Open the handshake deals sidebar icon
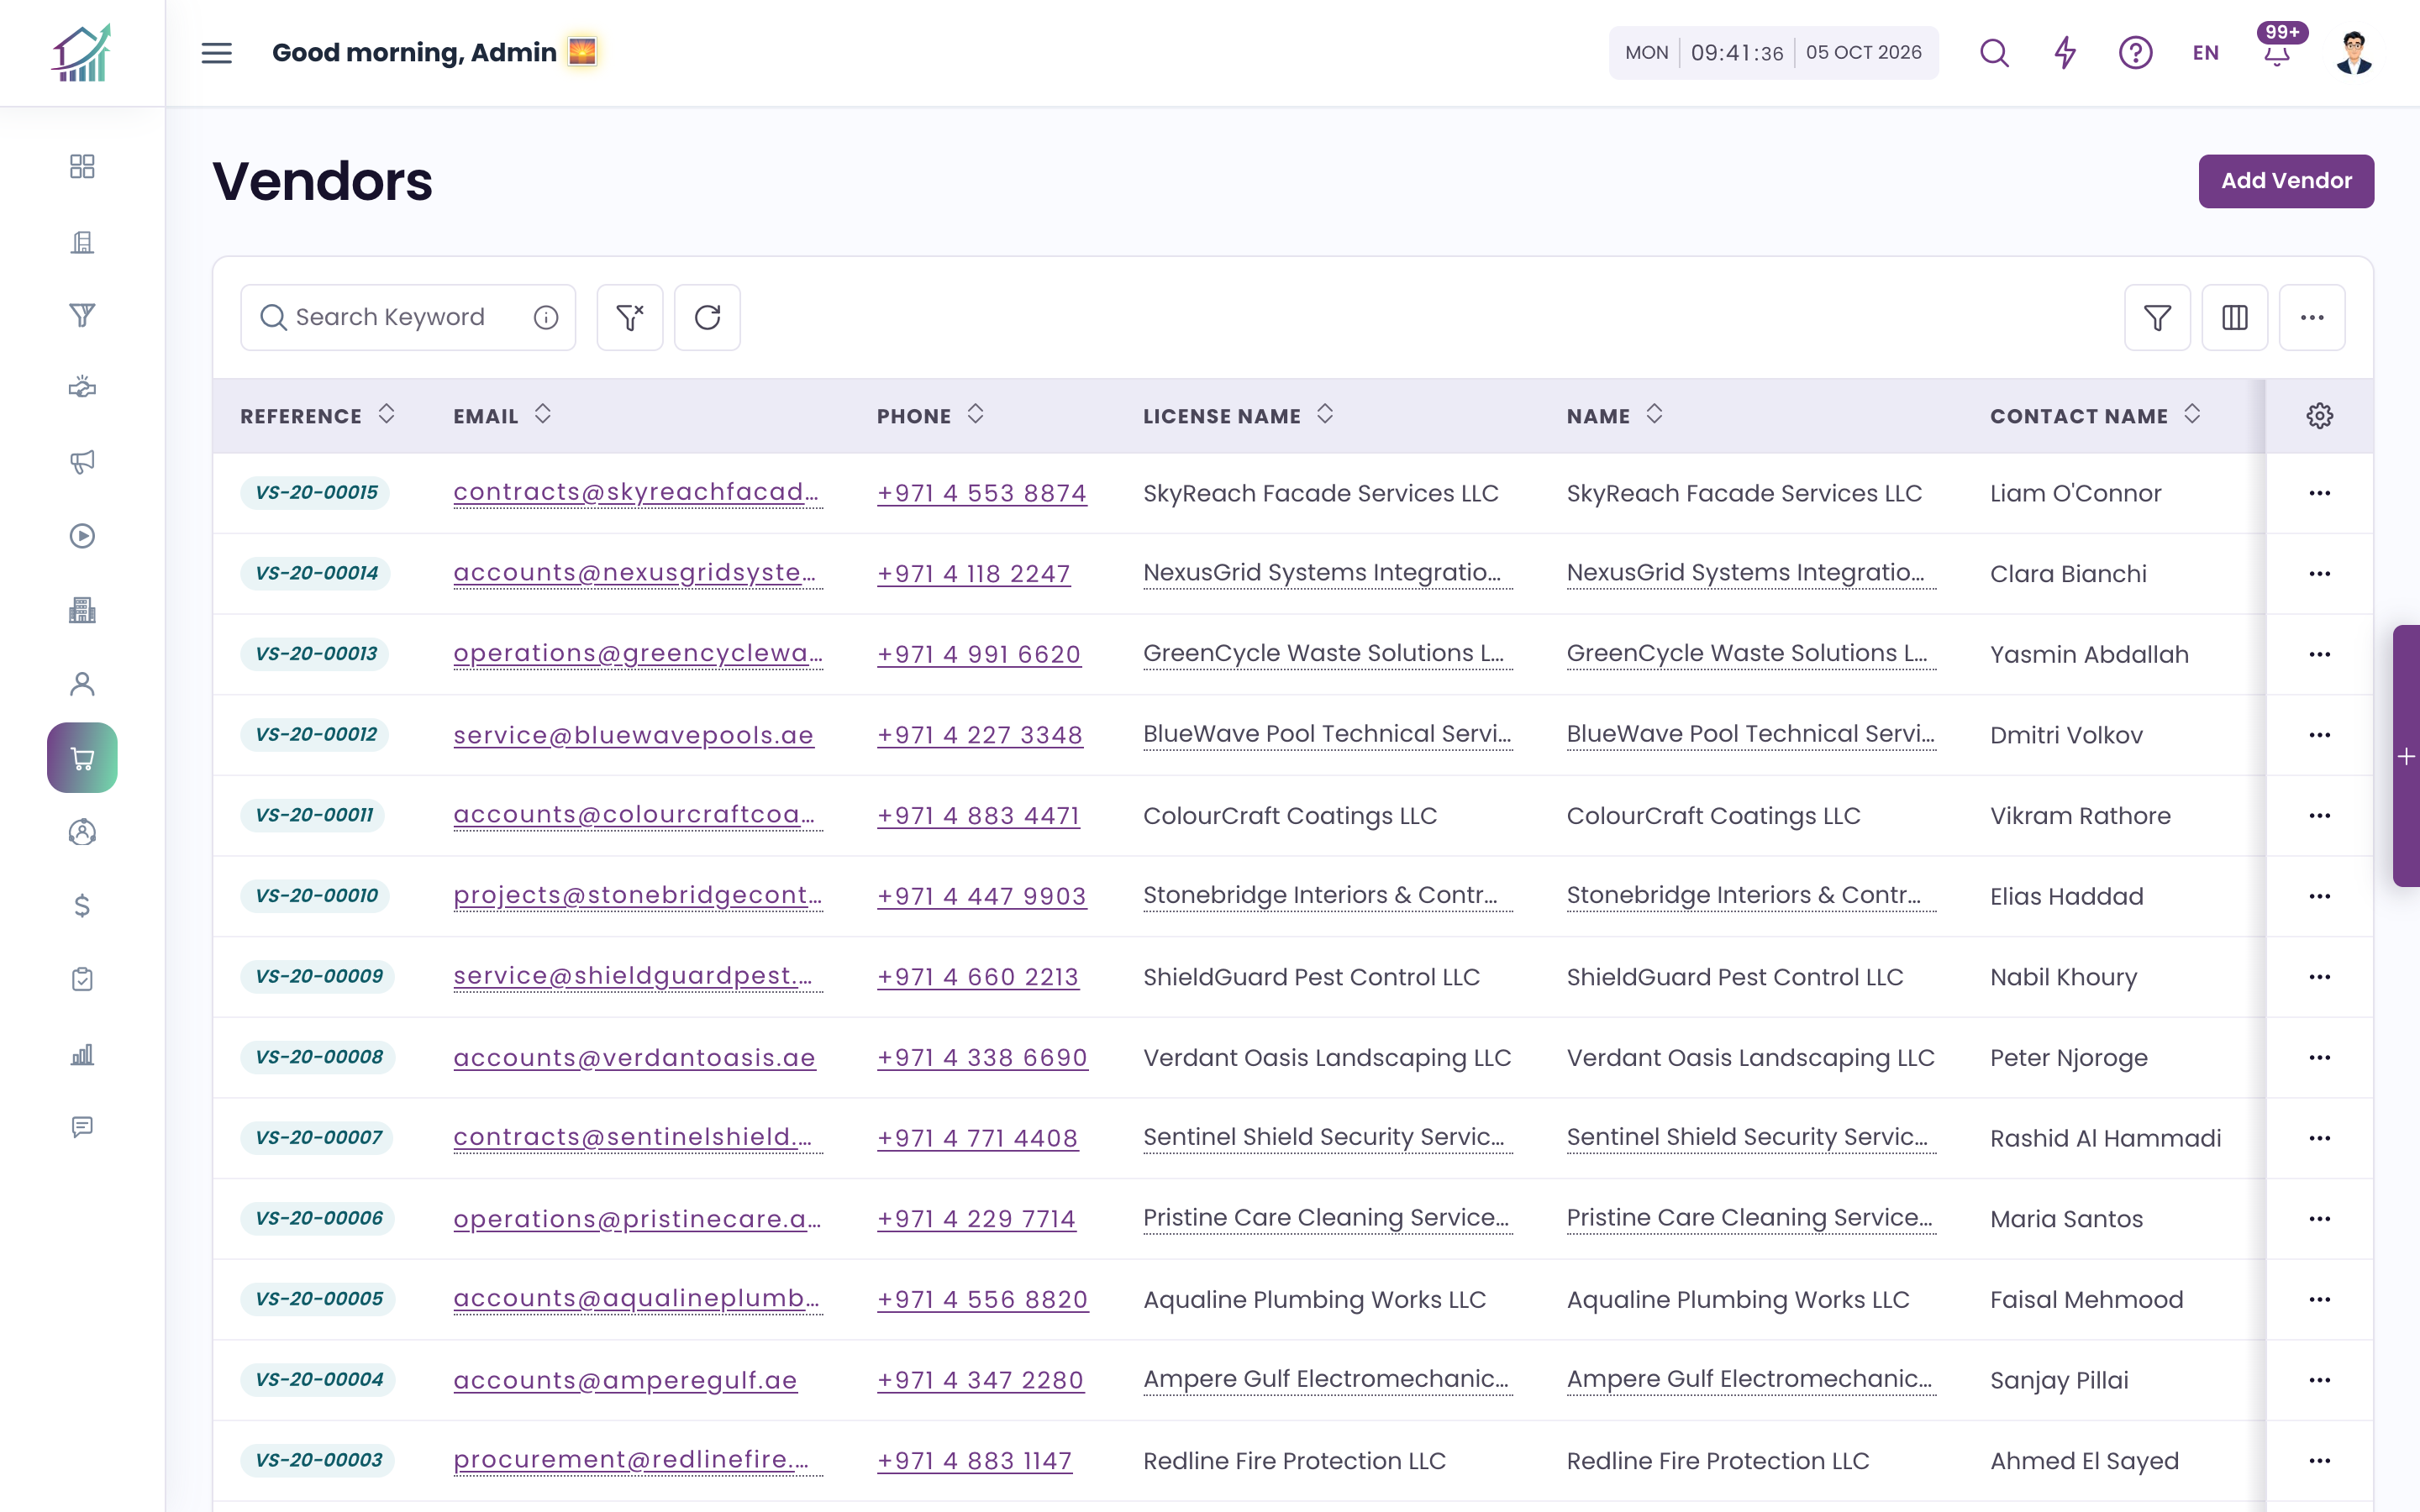2420x1512 pixels. [x=82, y=388]
